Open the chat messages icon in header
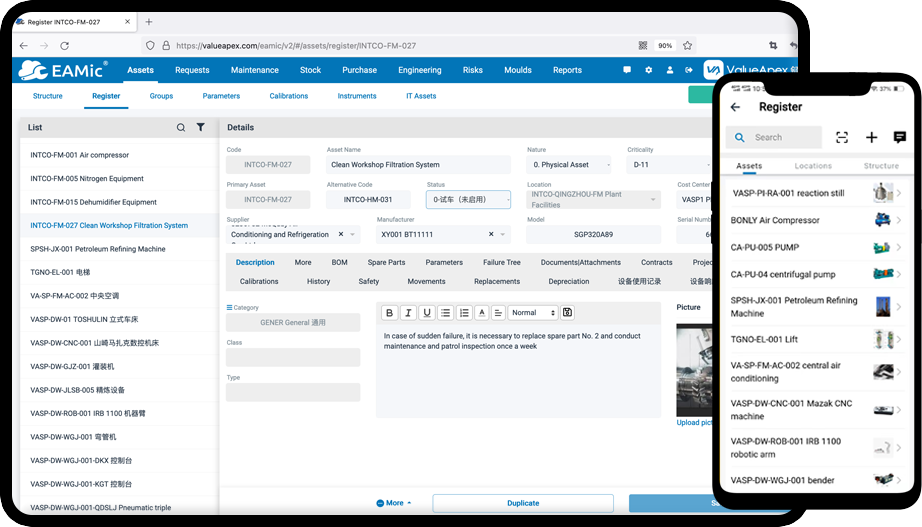The image size is (922, 527). (x=627, y=70)
